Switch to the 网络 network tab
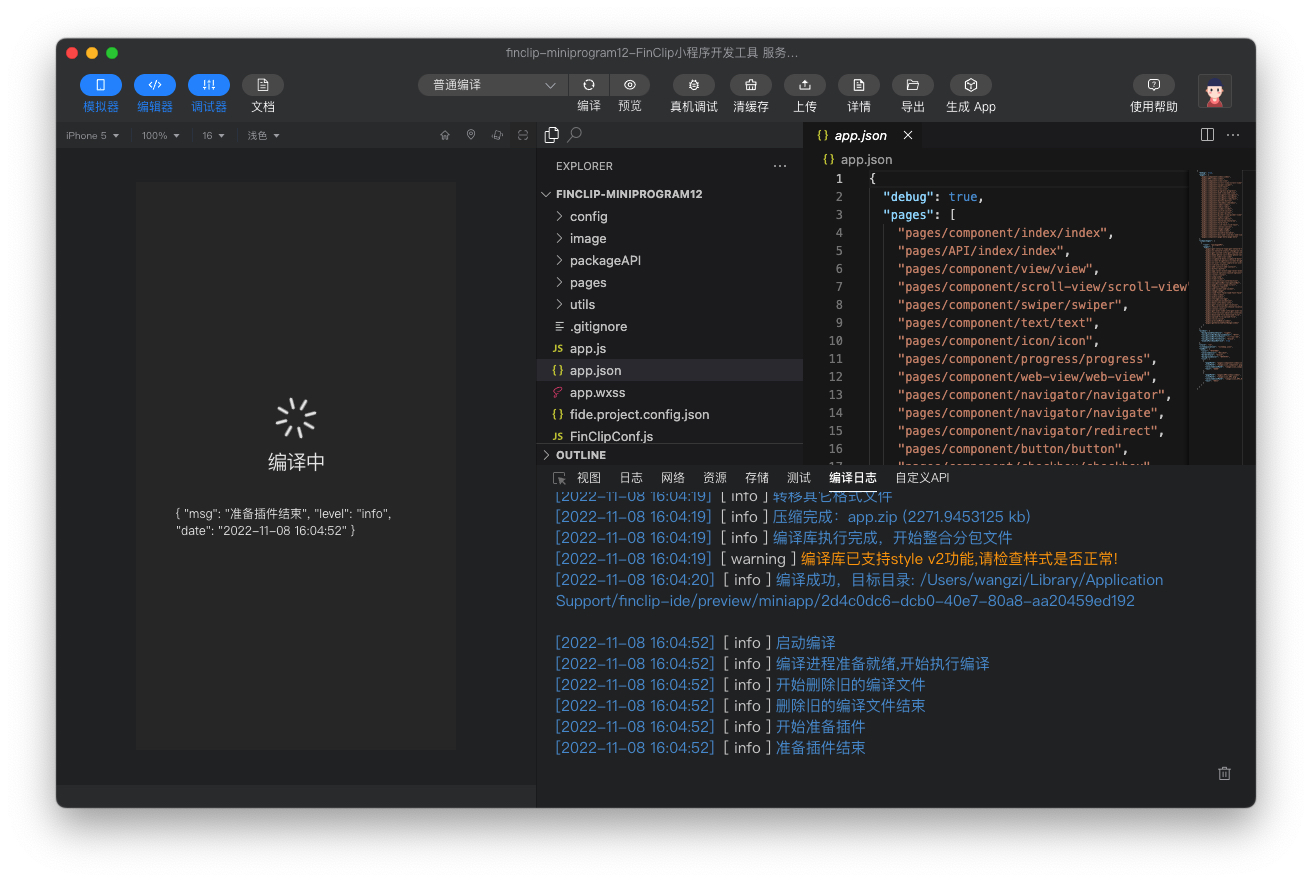1312x882 pixels. [673, 478]
